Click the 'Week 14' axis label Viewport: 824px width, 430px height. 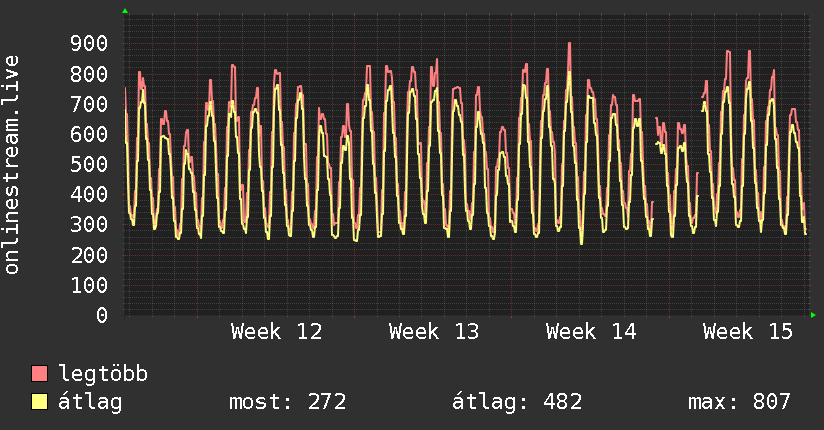[591, 332]
